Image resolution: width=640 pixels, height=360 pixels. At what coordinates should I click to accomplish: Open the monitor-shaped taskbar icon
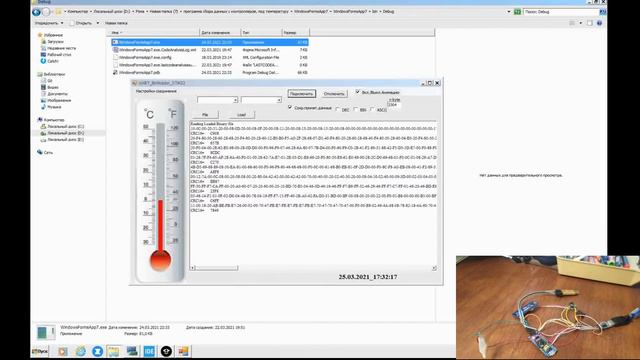coord(132,351)
